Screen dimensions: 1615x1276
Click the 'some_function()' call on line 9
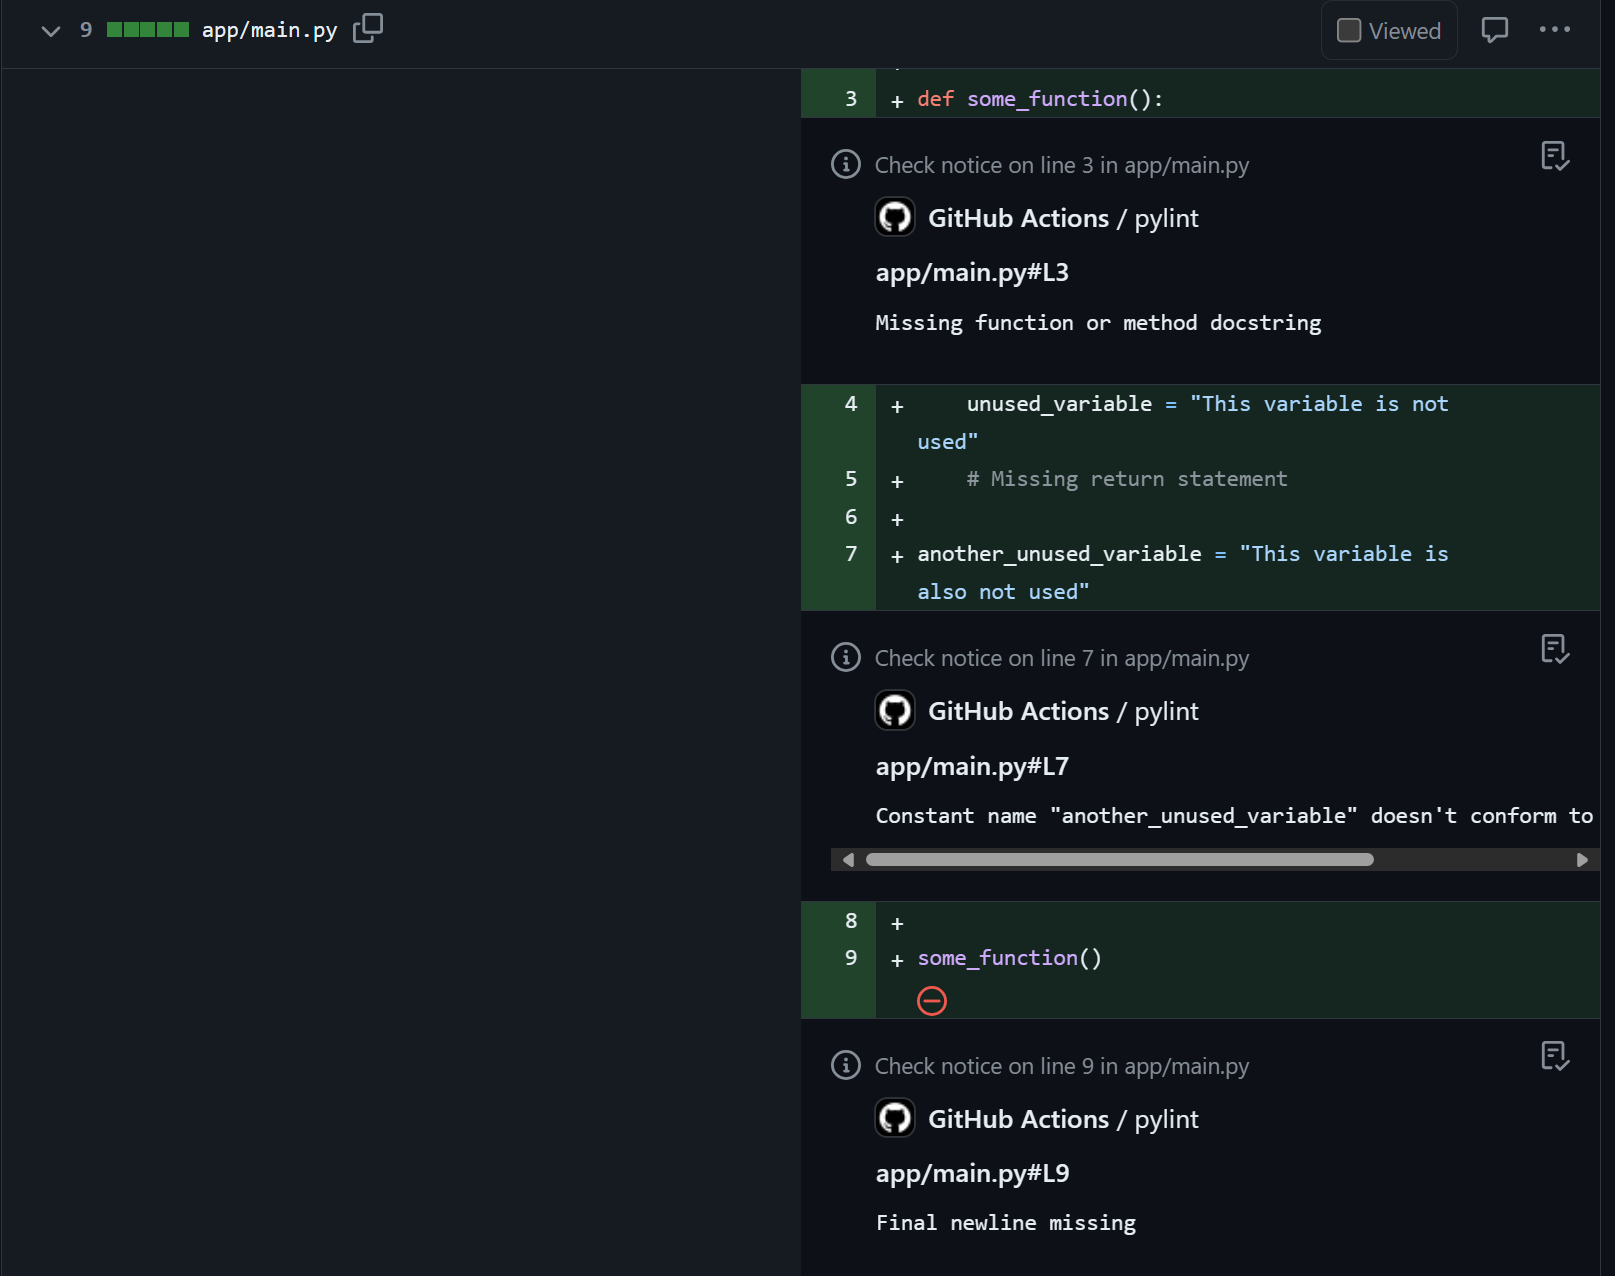pyautogui.click(x=1010, y=958)
